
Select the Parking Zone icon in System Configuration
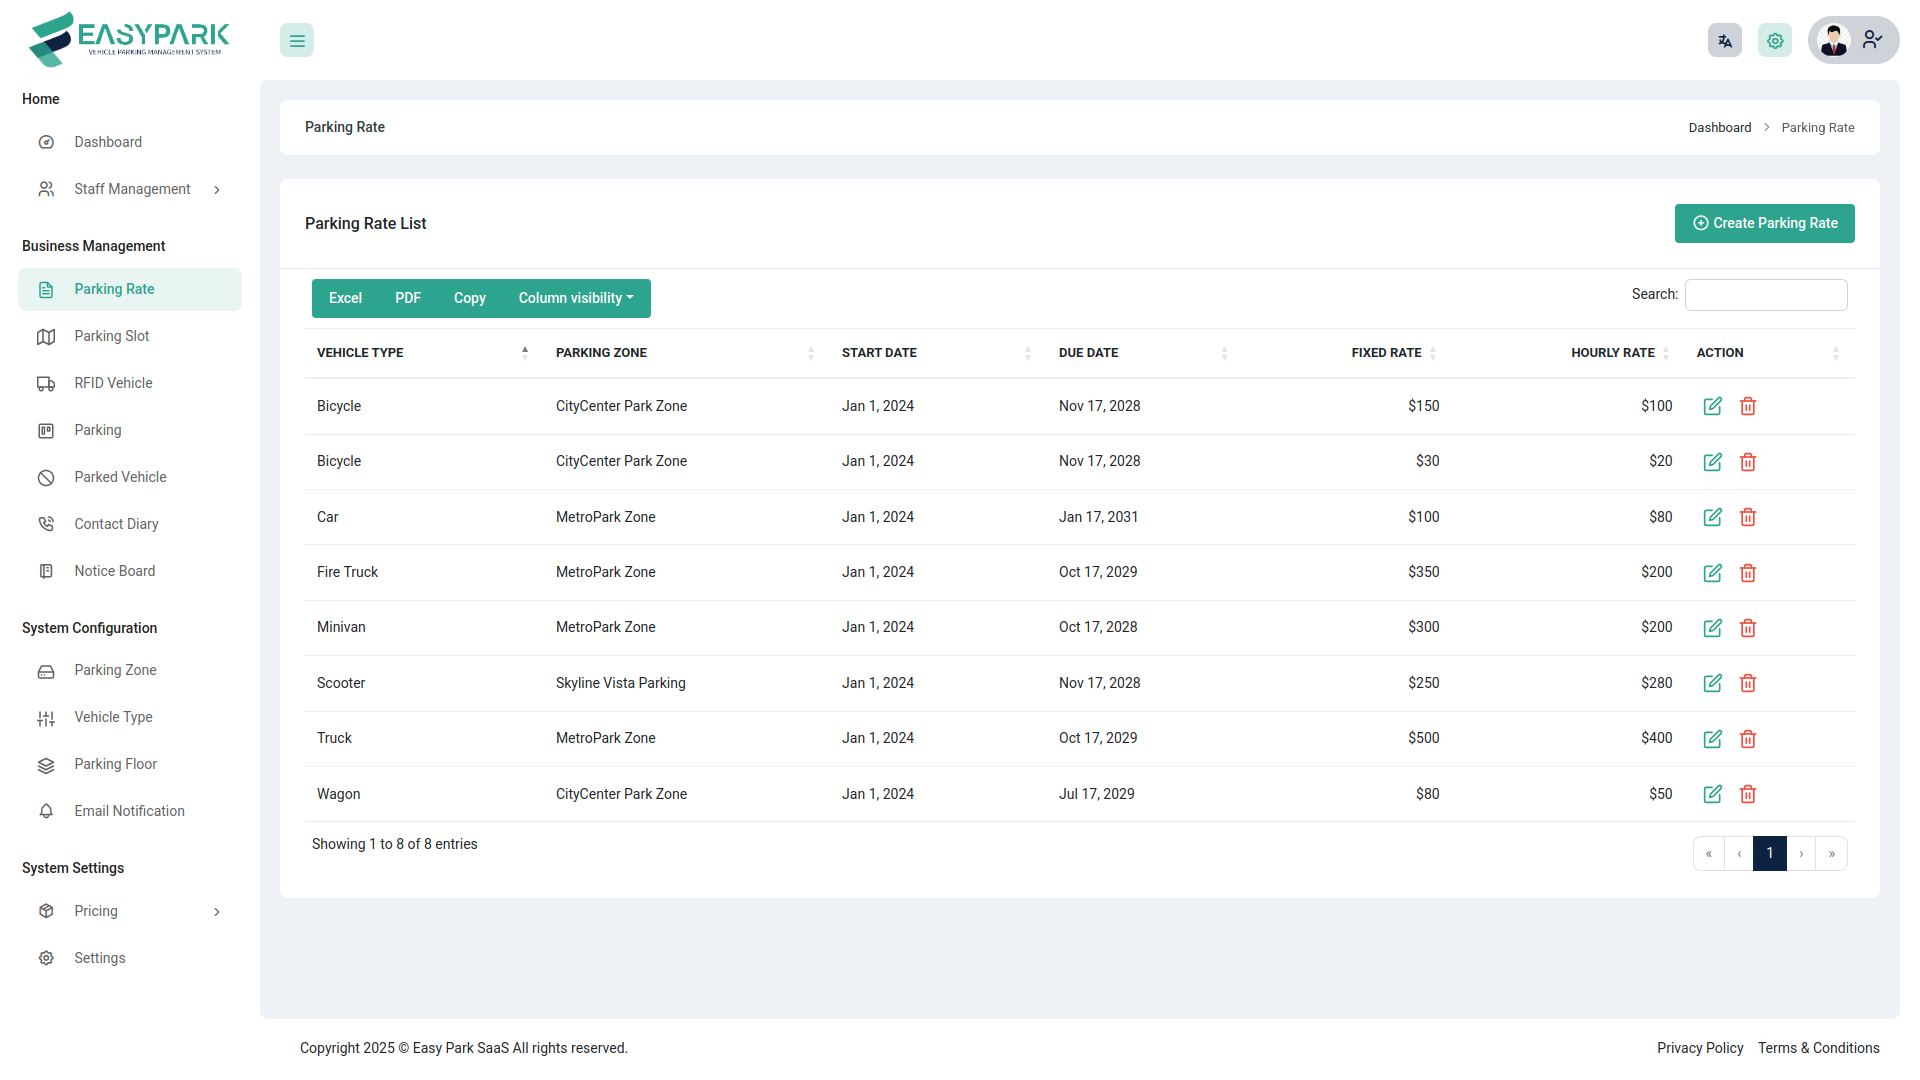[46, 671]
